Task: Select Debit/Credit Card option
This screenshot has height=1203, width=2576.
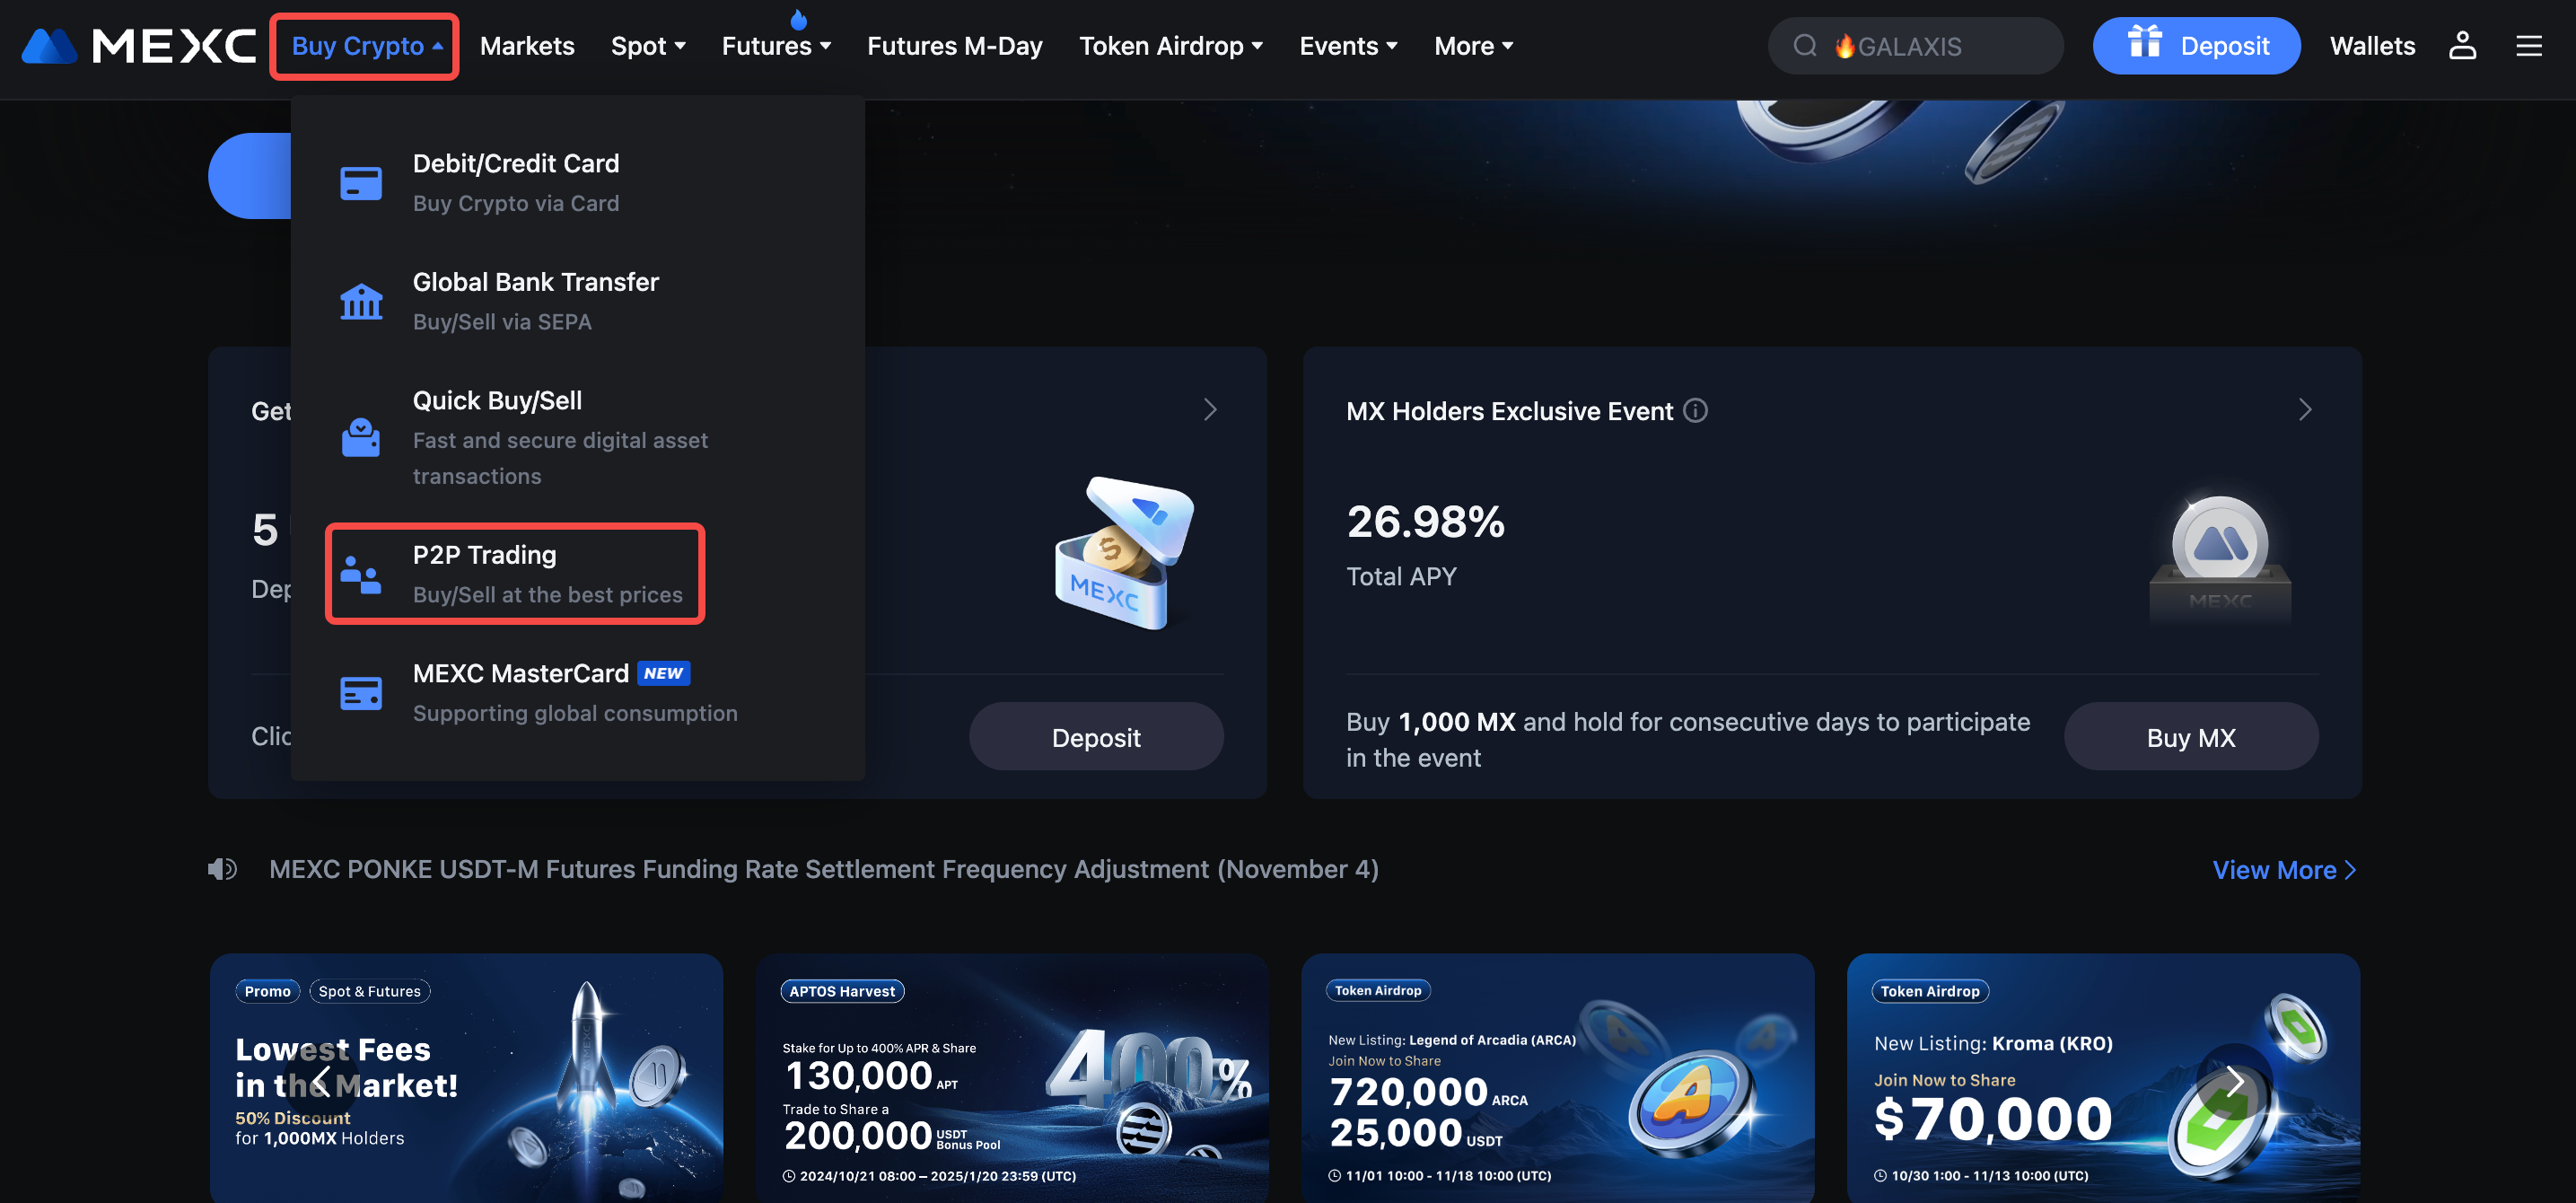Action: 577,183
